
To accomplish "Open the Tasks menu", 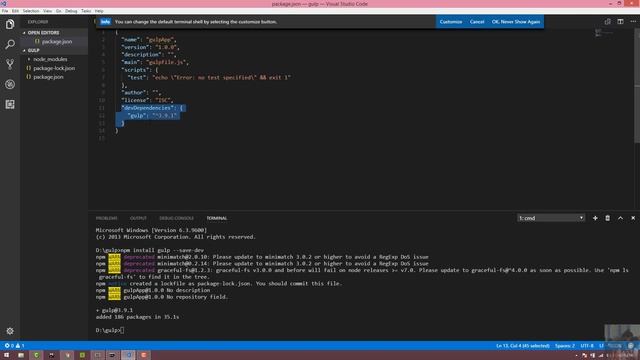I will tap(86, 11).
